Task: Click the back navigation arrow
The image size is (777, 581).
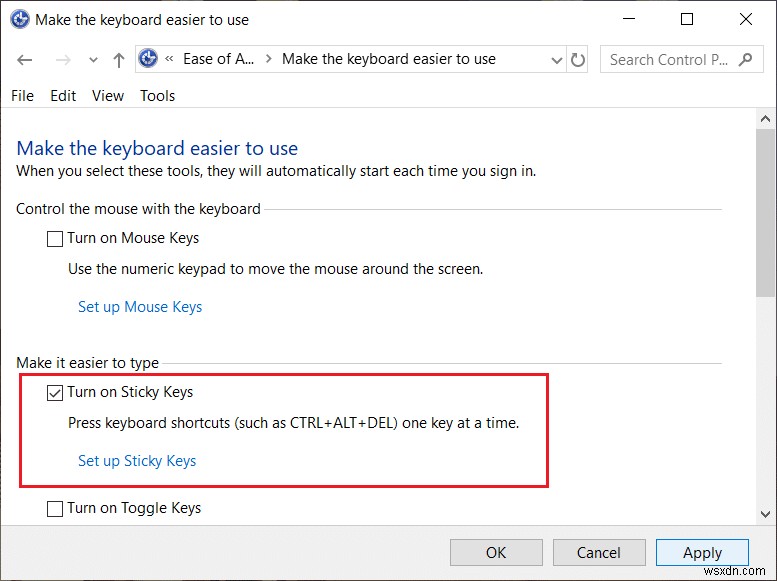Action: (x=24, y=60)
